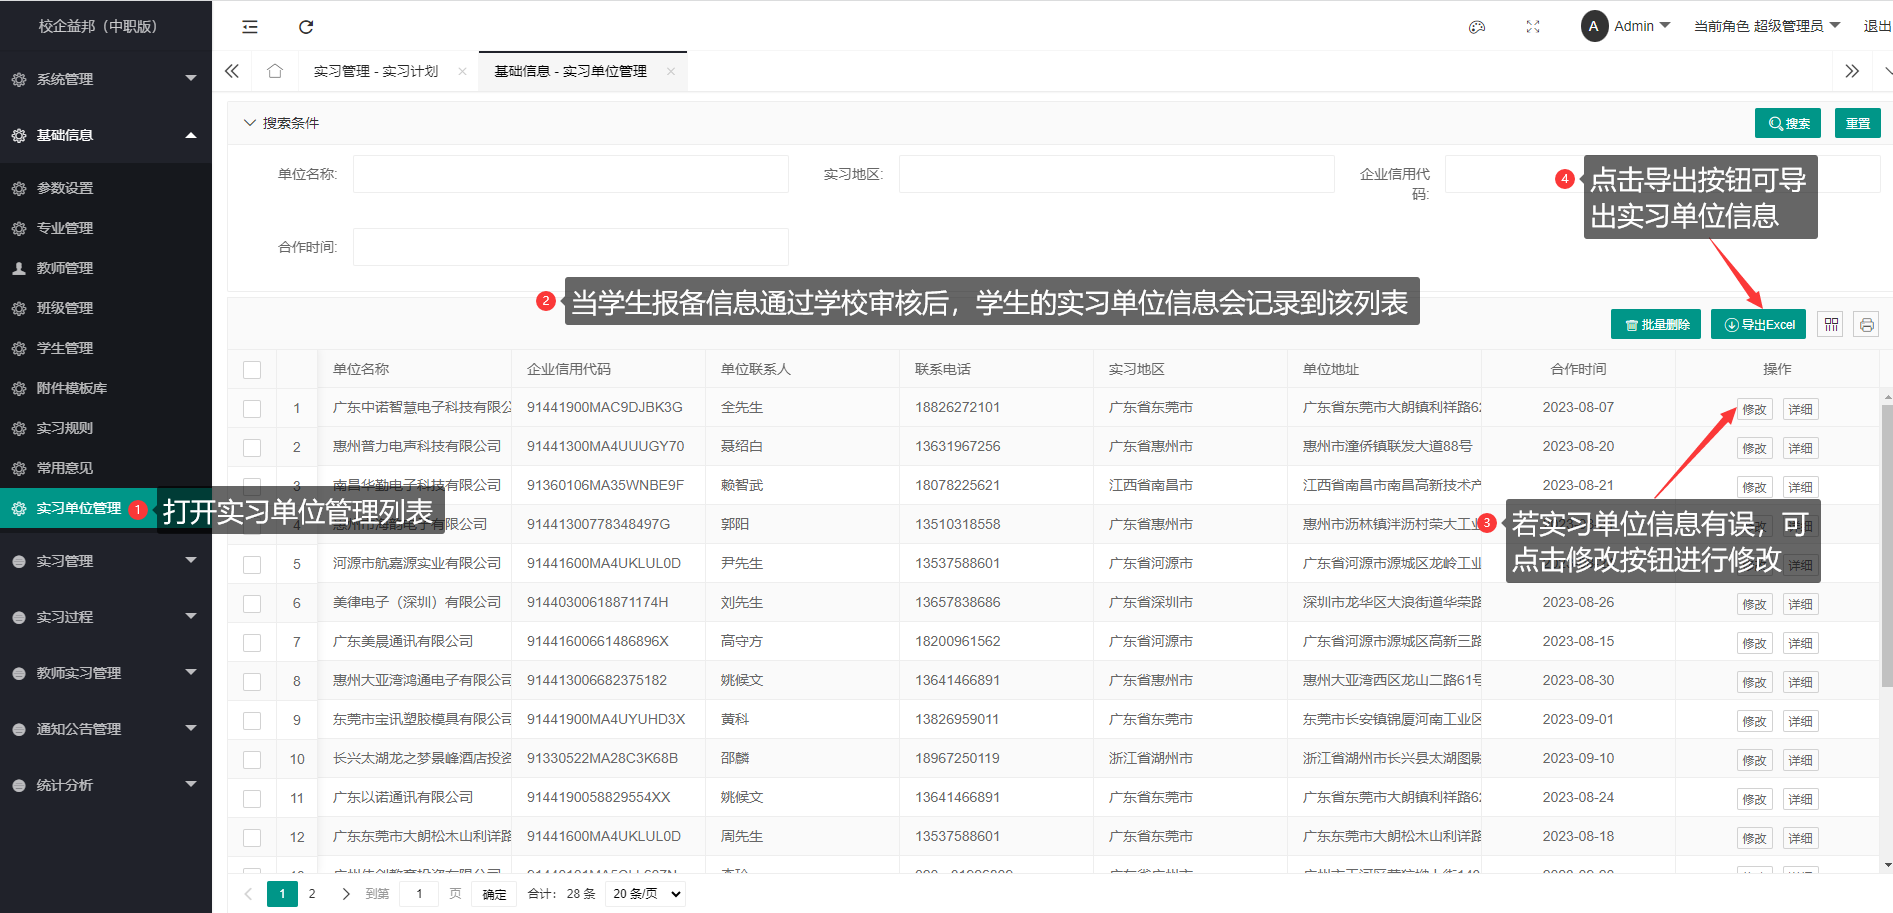The width and height of the screenshot is (1893, 913).
Task: Open the 20 条/页 page size dropdown
Action: pos(647,894)
